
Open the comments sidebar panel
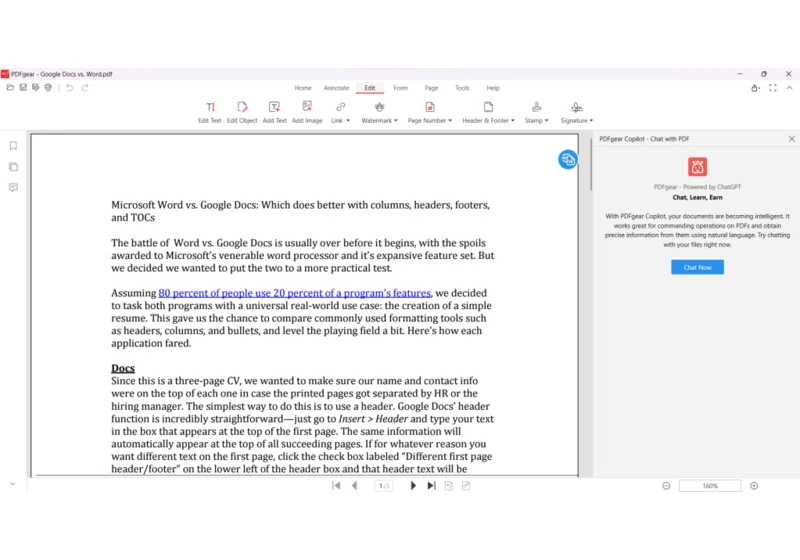click(13, 187)
